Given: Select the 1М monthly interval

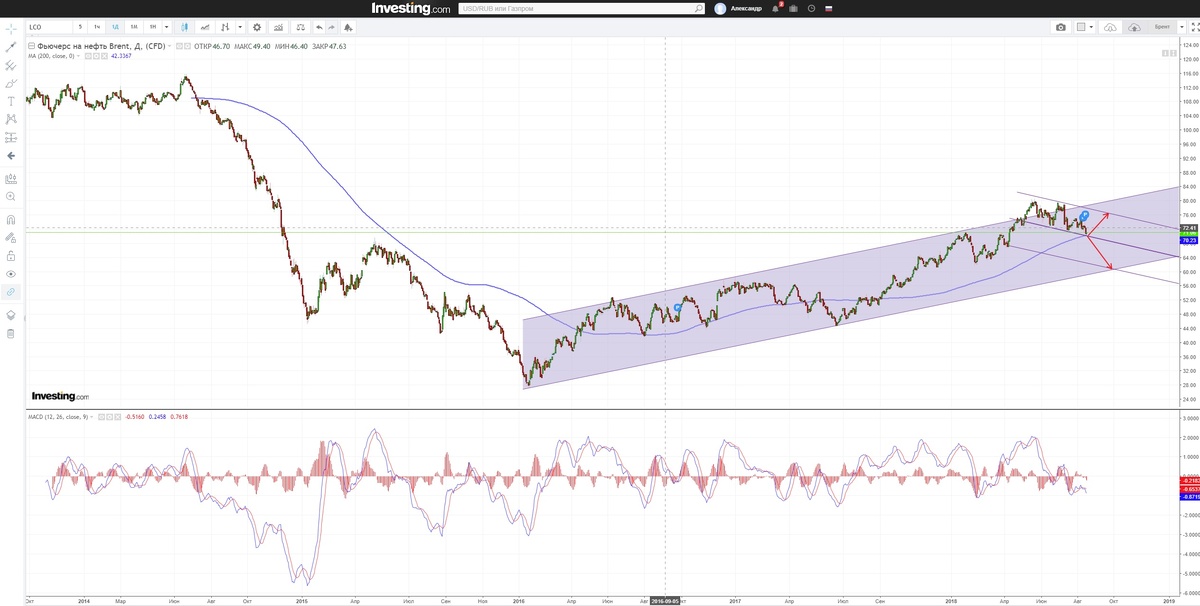Looking at the screenshot, I should coord(134,27).
